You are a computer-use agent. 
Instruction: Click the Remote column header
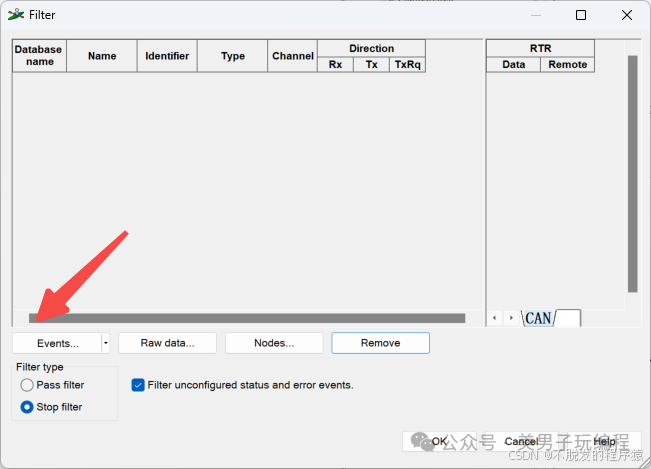[x=568, y=65]
